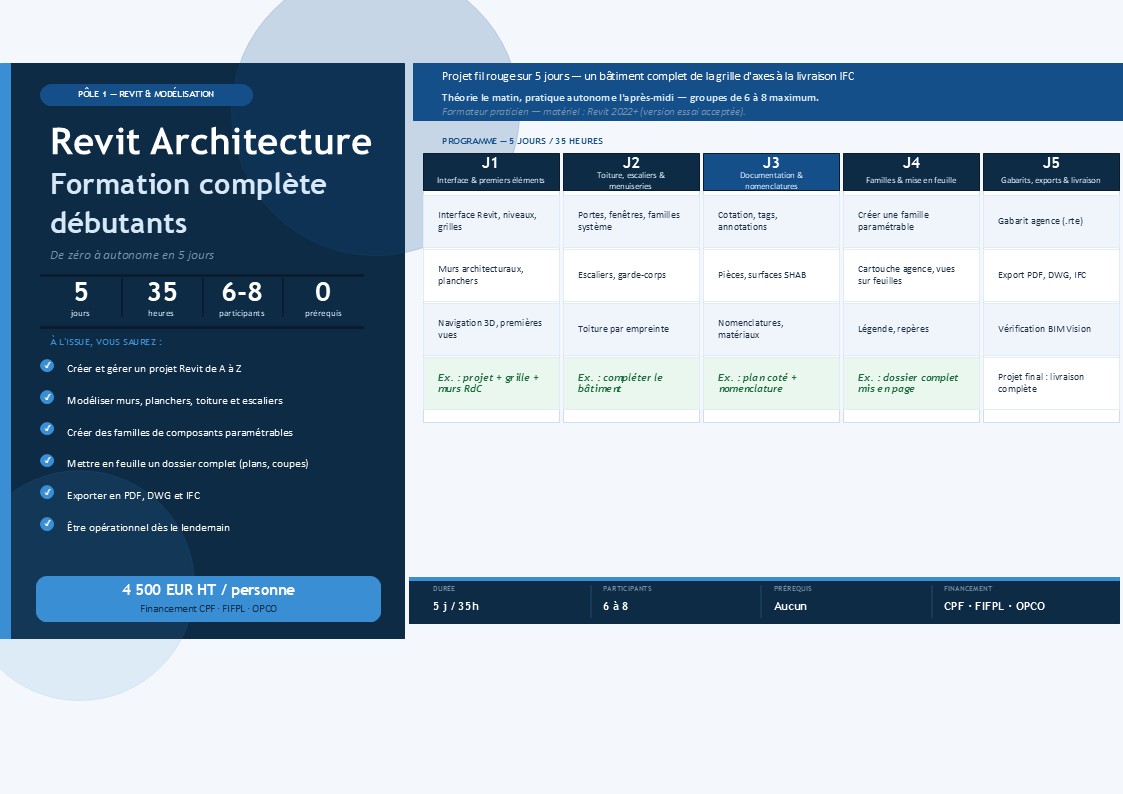Click the cell 'Nomenclatures, matériaux'
This screenshot has height=794, width=1123.
coord(771,329)
